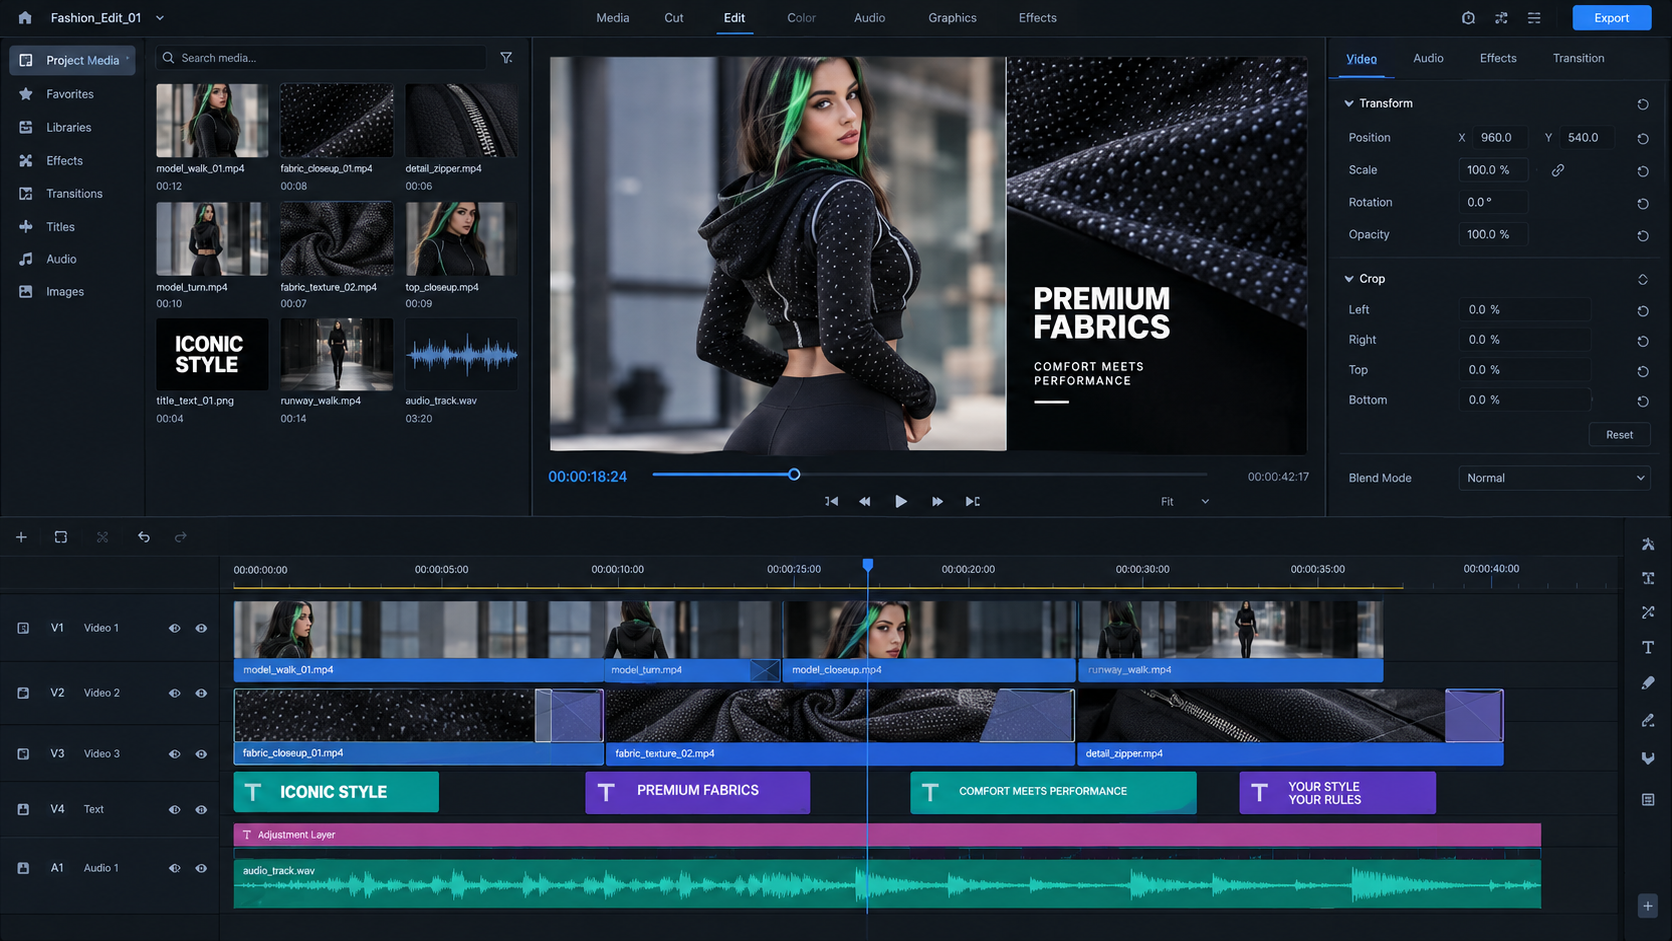Click the Crop Reset button
This screenshot has height=941, width=1672.
point(1619,435)
